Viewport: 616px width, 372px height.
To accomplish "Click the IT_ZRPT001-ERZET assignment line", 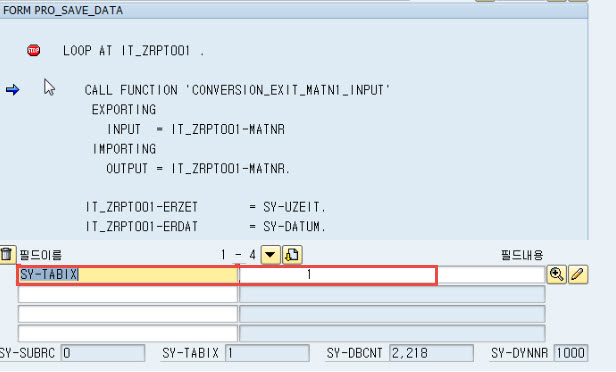I will click(x=206, y=207).
